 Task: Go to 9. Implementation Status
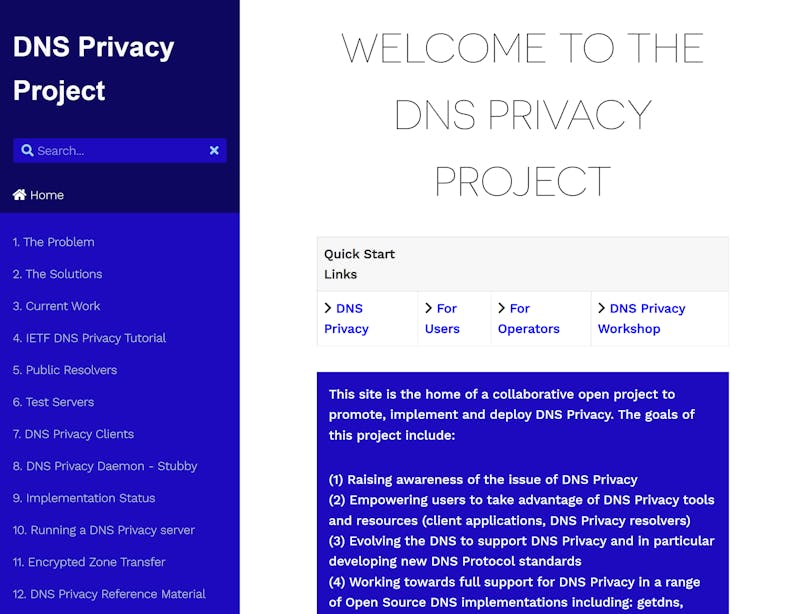pos(84,498)
